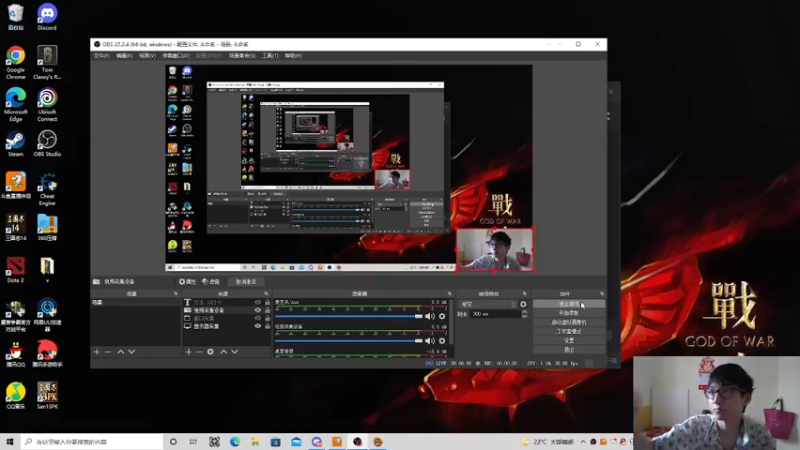Open Ubisoft Connect desktop shortcut
Viewport: 800px width, 450px height.
point(47,105)
